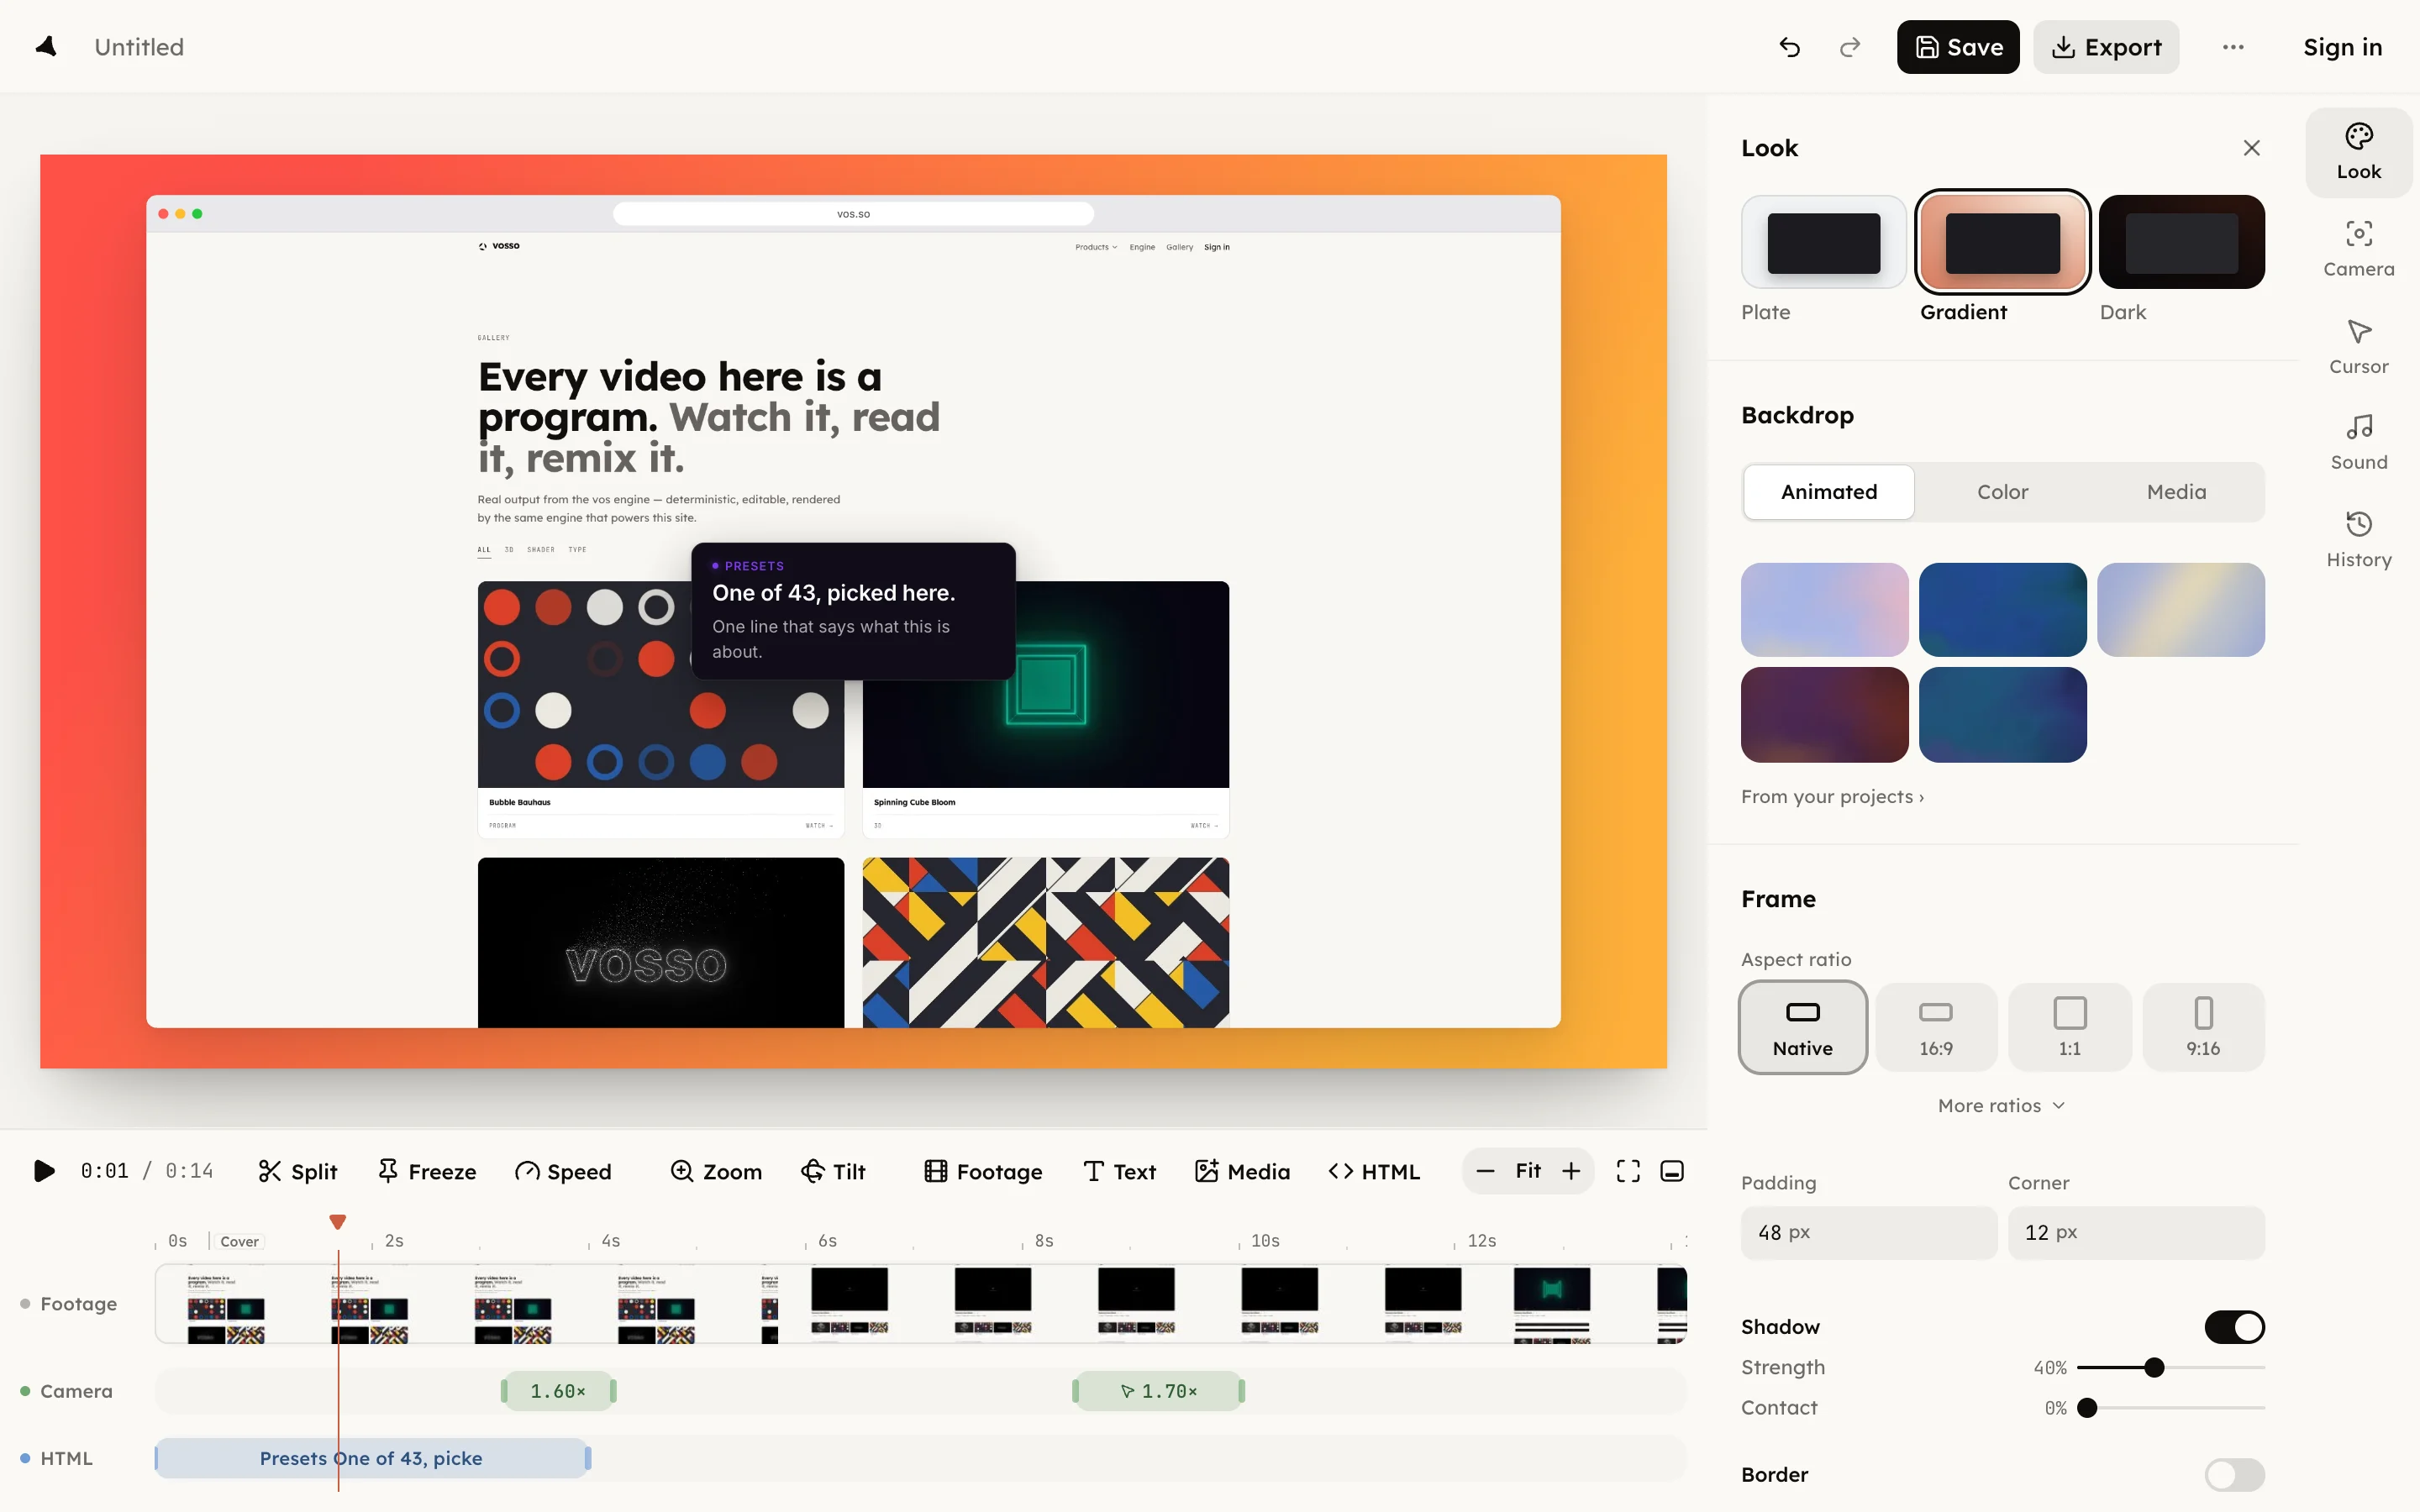Switch Backdrop to the Color tab
Image resolution: width=2420 pixels, height=1512 pixels.
[x=2003, y=492]
